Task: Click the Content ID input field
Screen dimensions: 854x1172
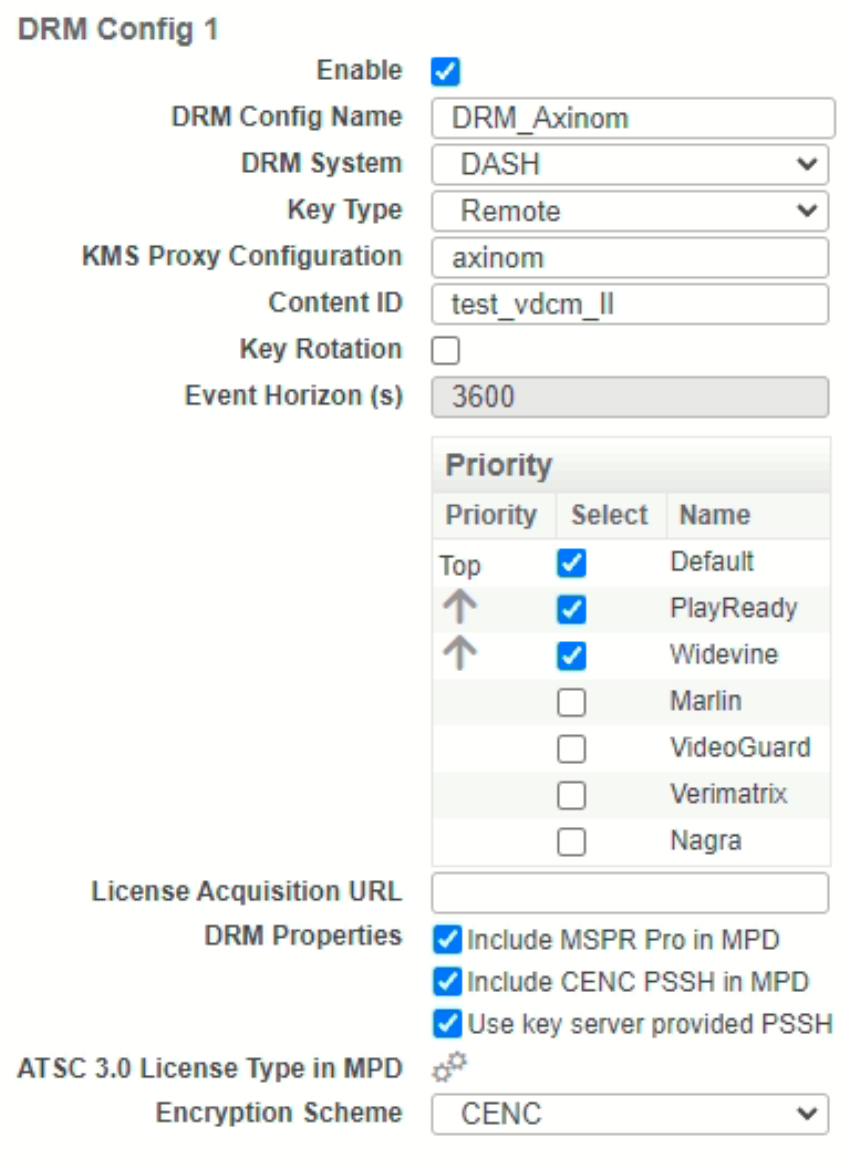Action: [630, 304]
